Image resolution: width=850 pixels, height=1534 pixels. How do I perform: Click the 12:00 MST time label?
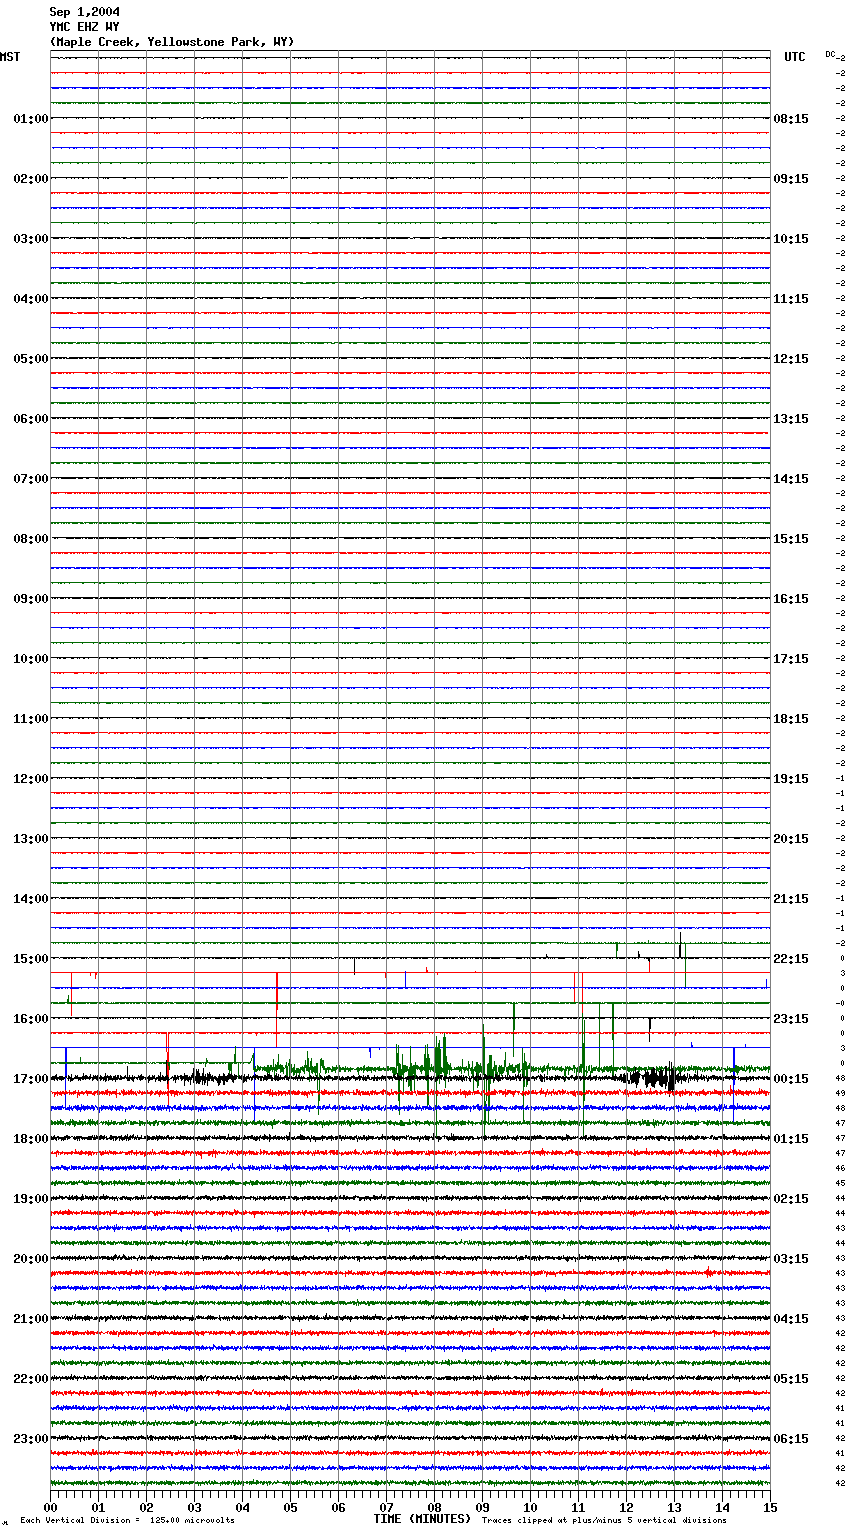click(x=30, y=779)
